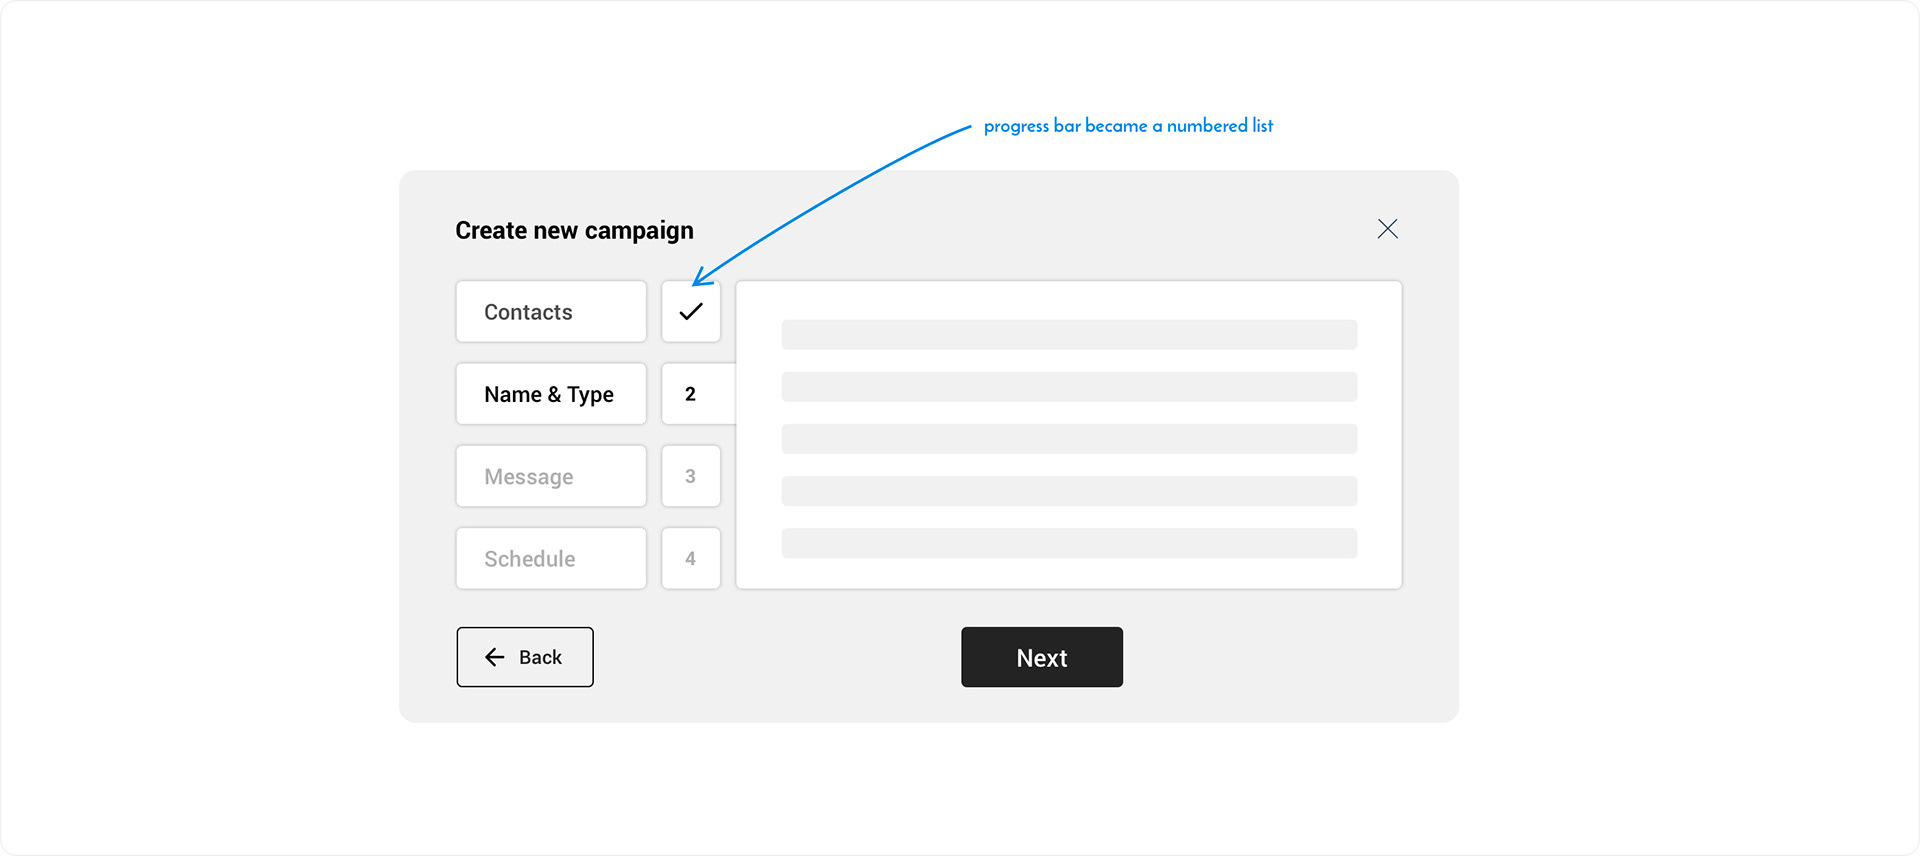Click the Next button
The width and height of the screenshot is (1920, 856).
click(x=1042, y=657)
